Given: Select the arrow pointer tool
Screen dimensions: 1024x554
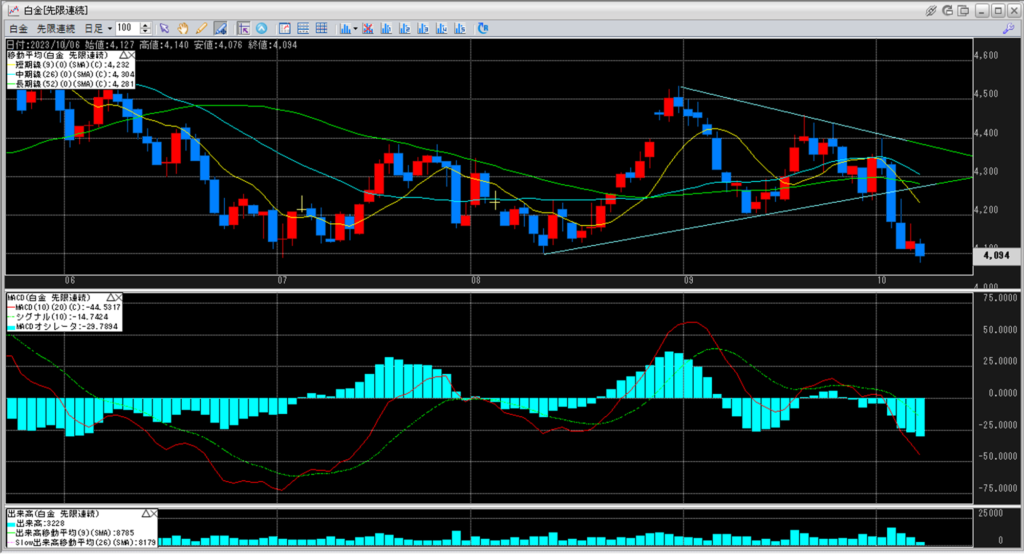Looking at the screenshot, I should click(165, 28).
